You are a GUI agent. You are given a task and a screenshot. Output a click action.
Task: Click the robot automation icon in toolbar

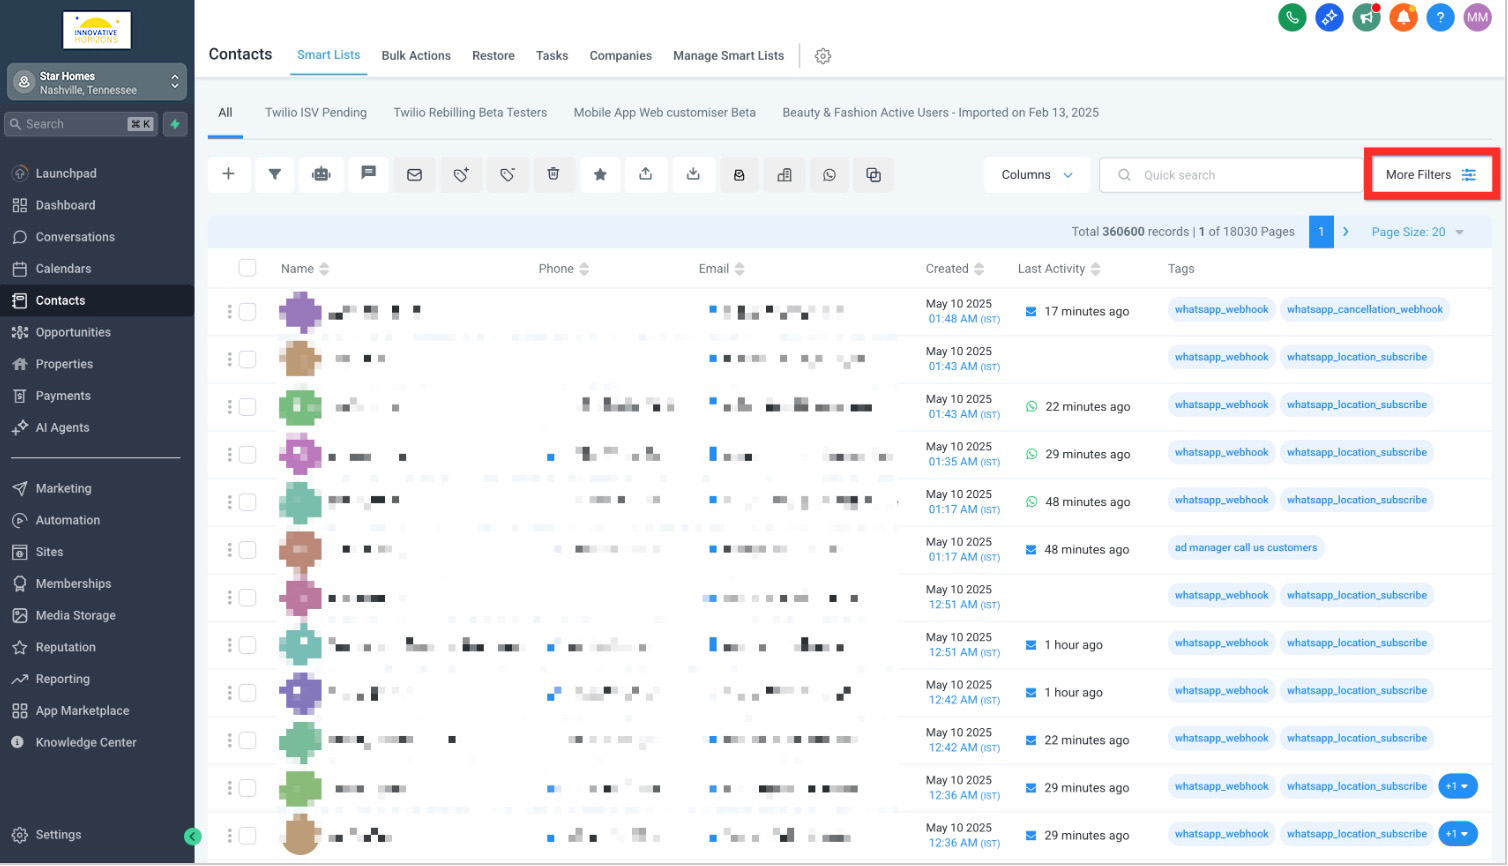321,174
